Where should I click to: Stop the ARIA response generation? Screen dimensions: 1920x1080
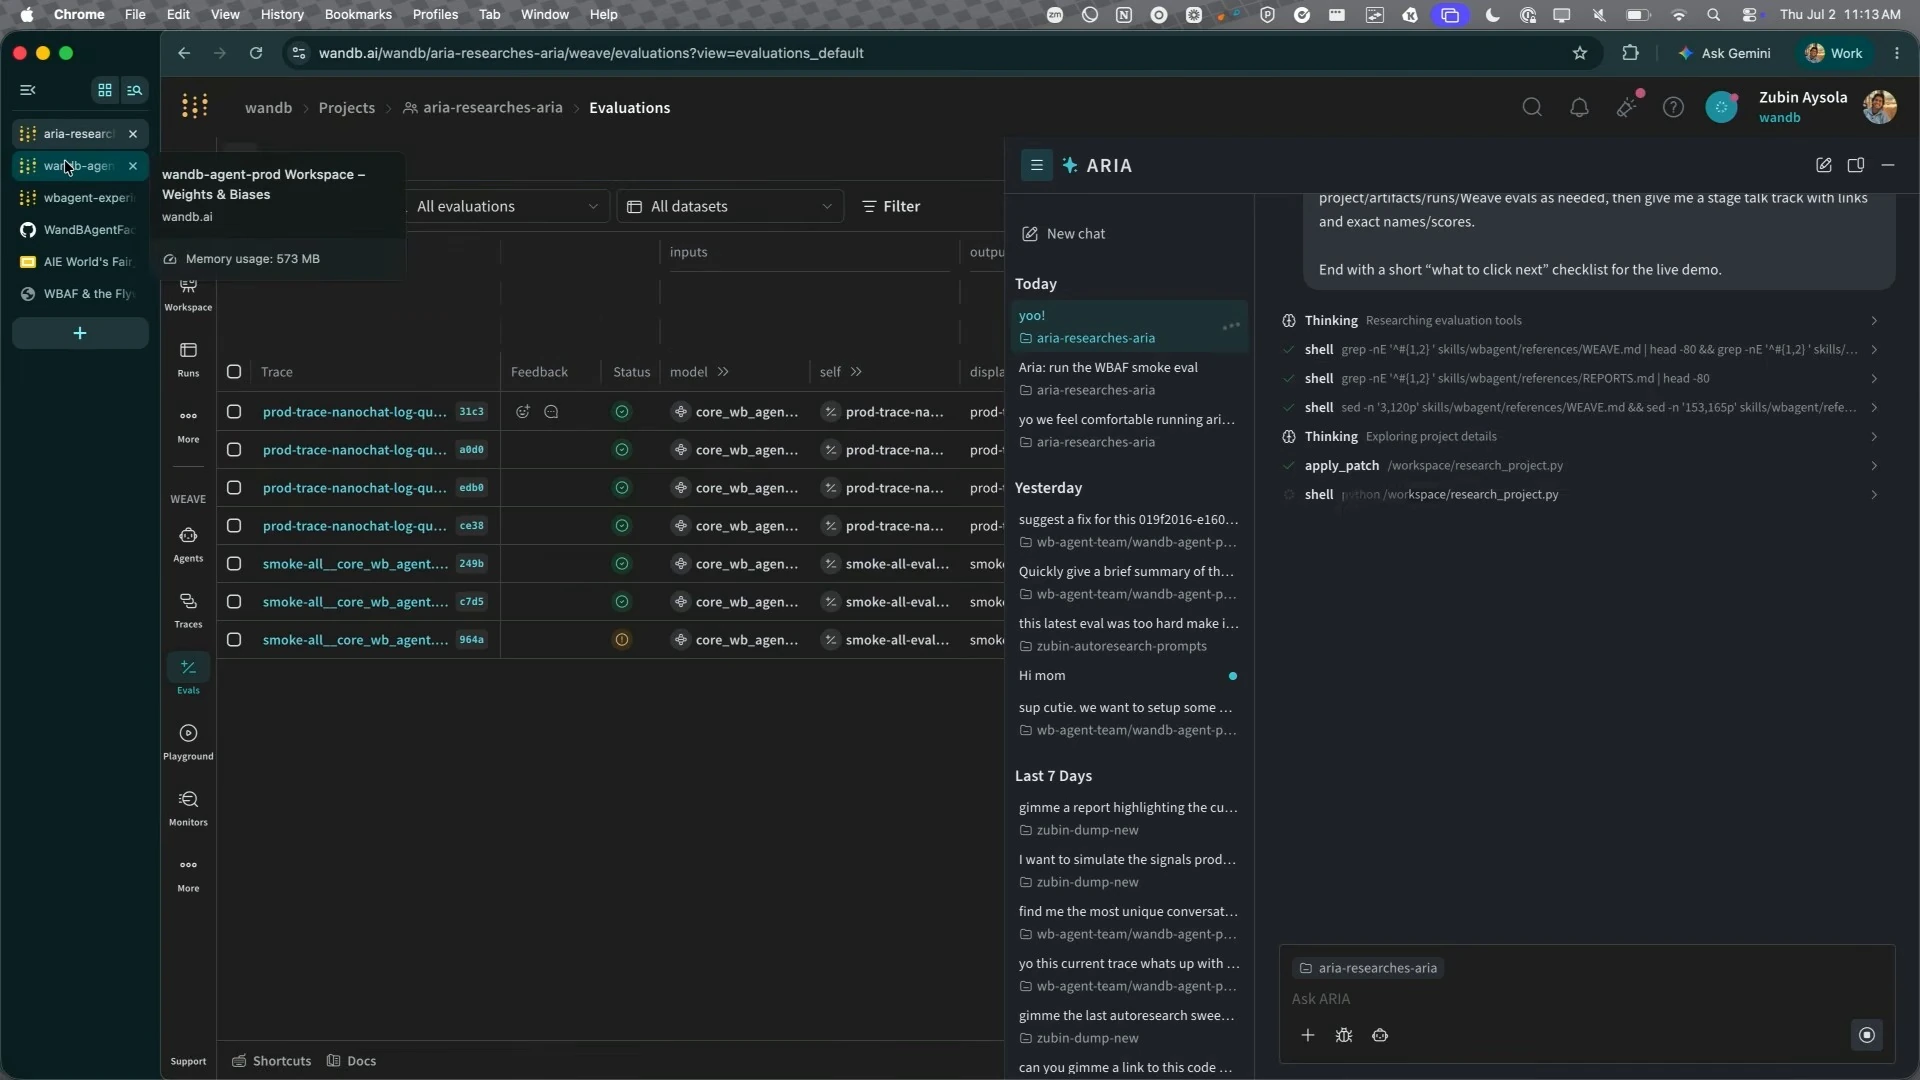(x=1866, y=1035)
